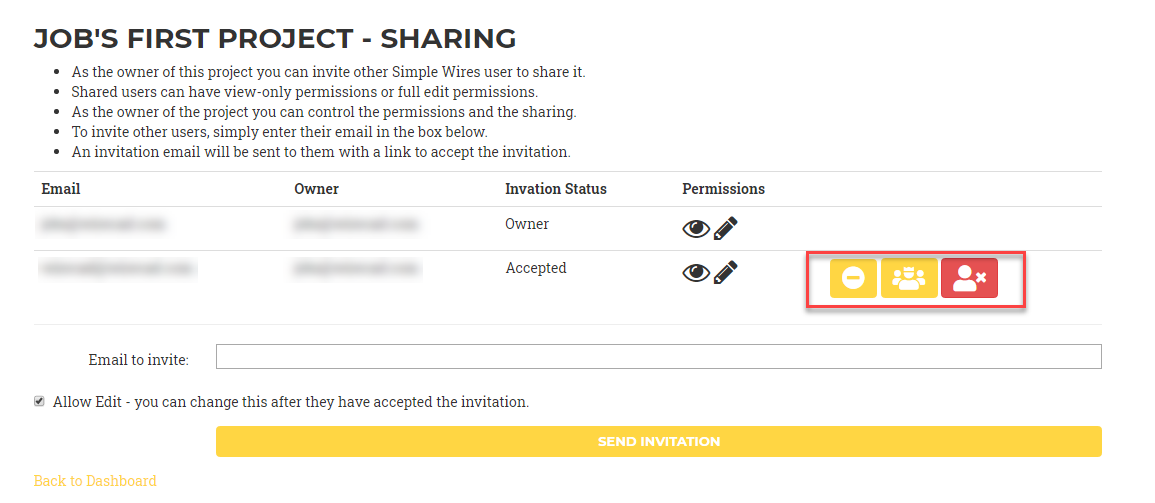Click the red remove user button

[x=969, y=278]
